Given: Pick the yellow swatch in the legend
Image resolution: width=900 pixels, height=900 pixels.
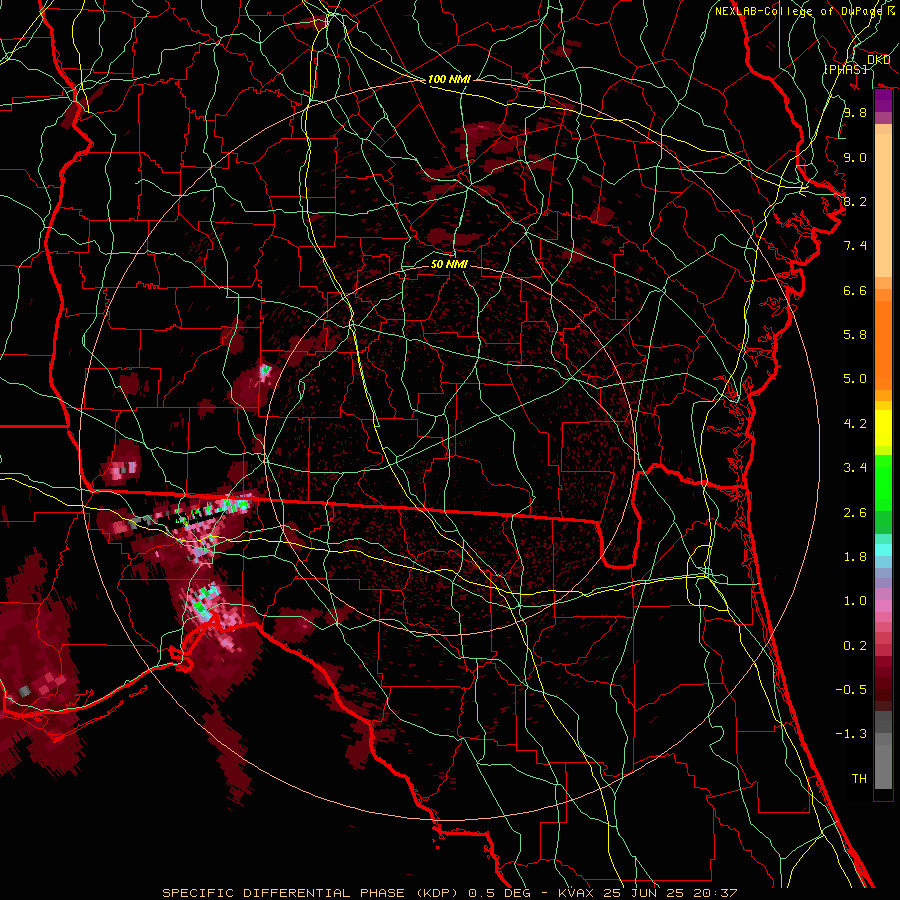Looking at the screenshot, I should (x=883, y=428).
